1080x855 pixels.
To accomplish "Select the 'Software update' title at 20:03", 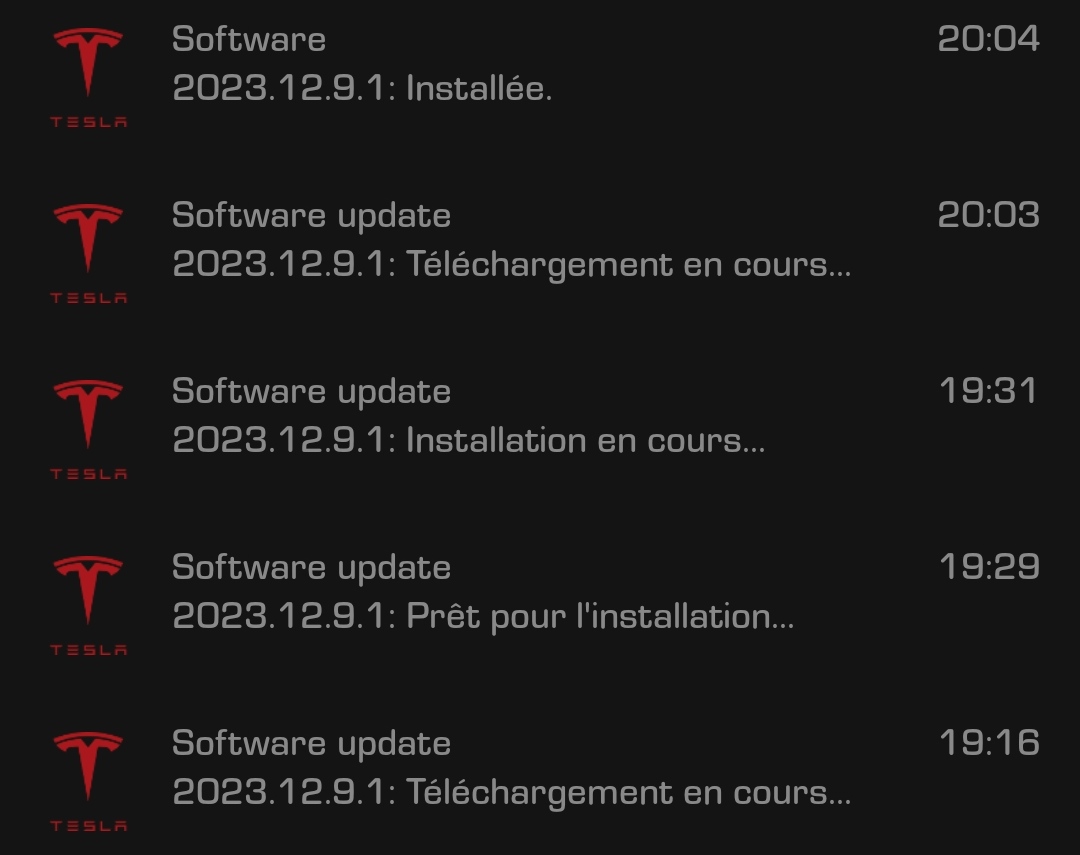I will point(311,218).
